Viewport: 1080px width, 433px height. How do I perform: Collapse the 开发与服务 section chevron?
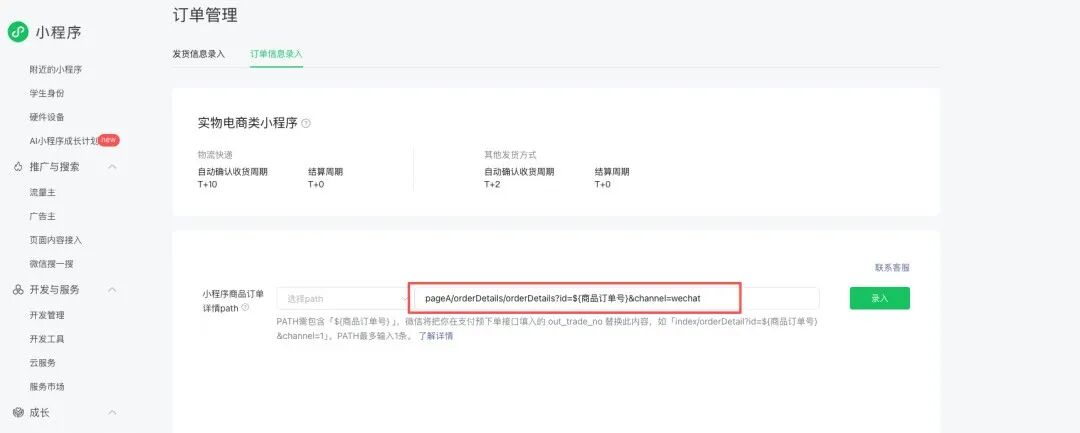tap(112, 290)
